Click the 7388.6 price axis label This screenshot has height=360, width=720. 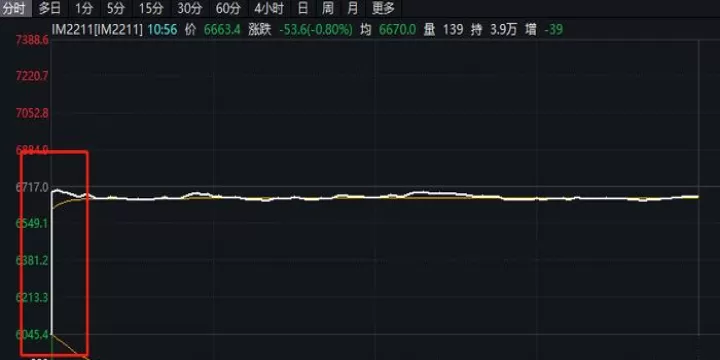tap(32, 40)
